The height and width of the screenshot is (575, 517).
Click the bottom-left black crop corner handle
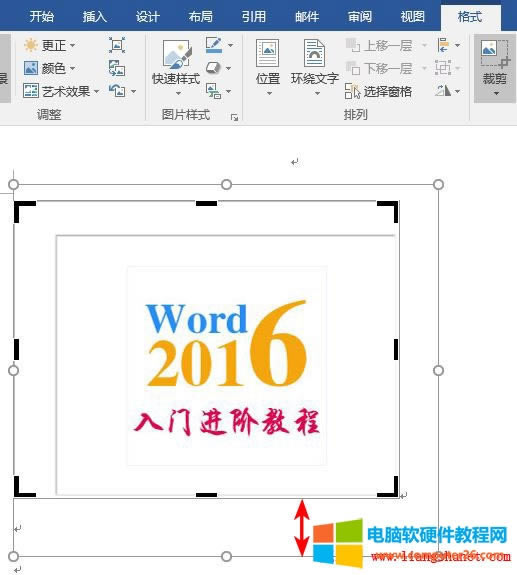pos(24,487)
